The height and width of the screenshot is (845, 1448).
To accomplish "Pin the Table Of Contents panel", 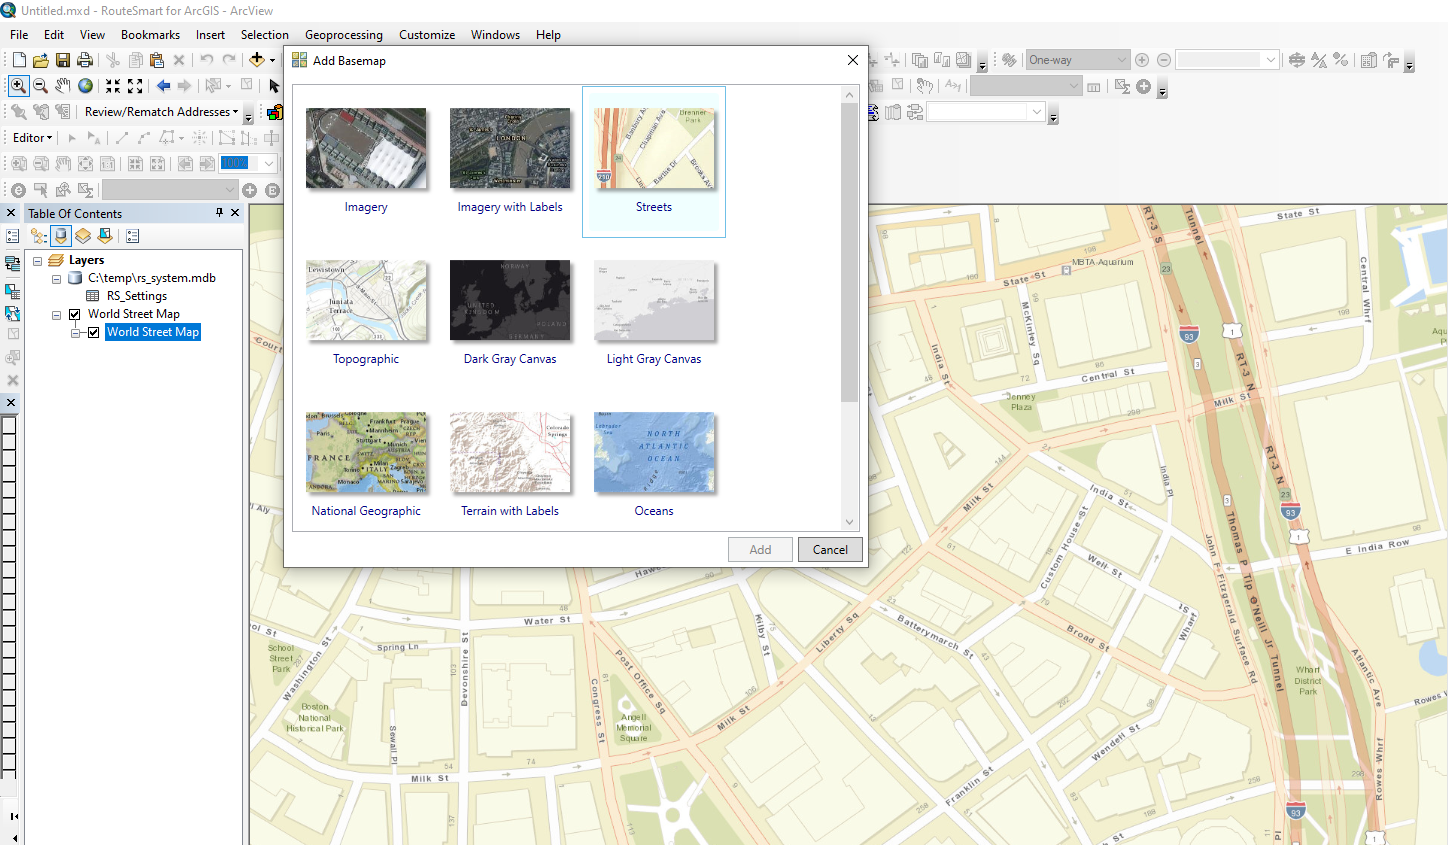I will (218, 212).
